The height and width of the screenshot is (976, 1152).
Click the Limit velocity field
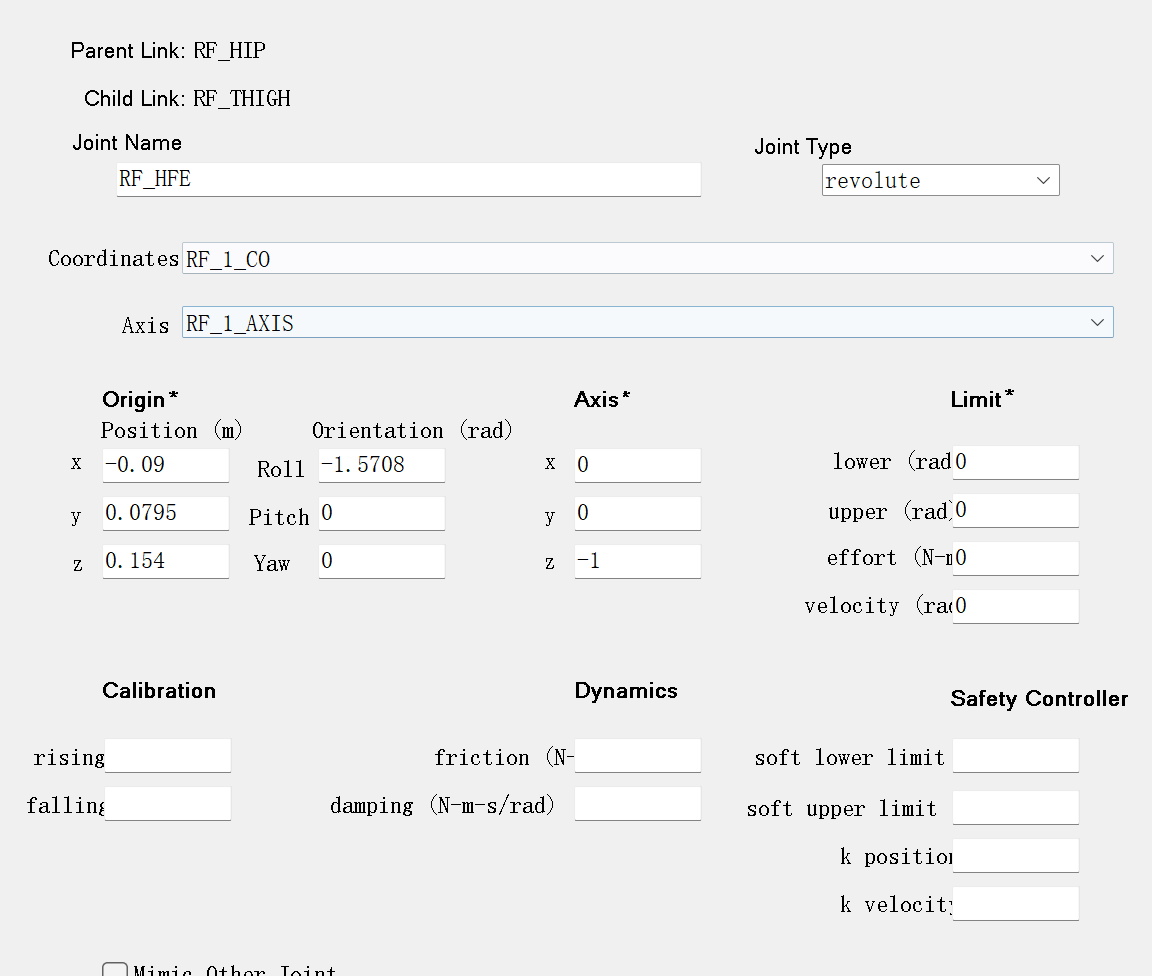point(1015,606)
